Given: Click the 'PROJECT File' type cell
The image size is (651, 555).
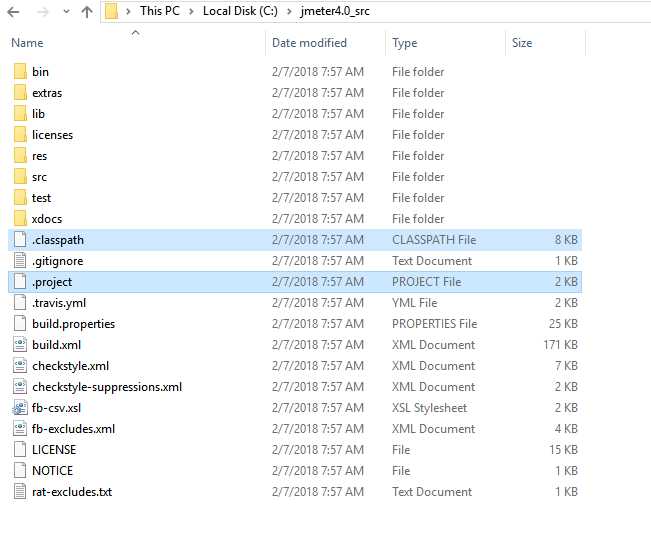Looking at the screenshot, I should pyautogui.click(x=427, y=281).
